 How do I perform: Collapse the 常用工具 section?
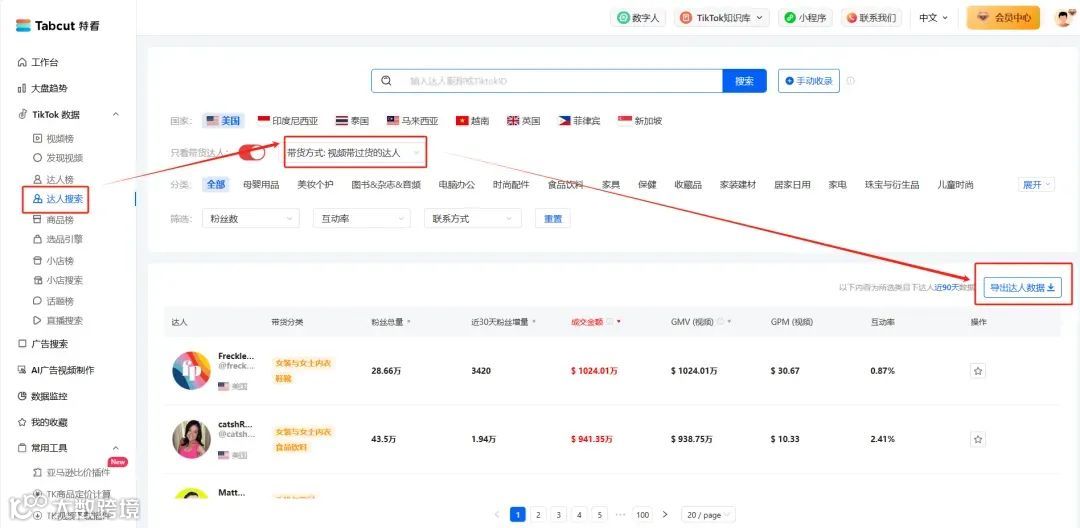pos(116,448)
